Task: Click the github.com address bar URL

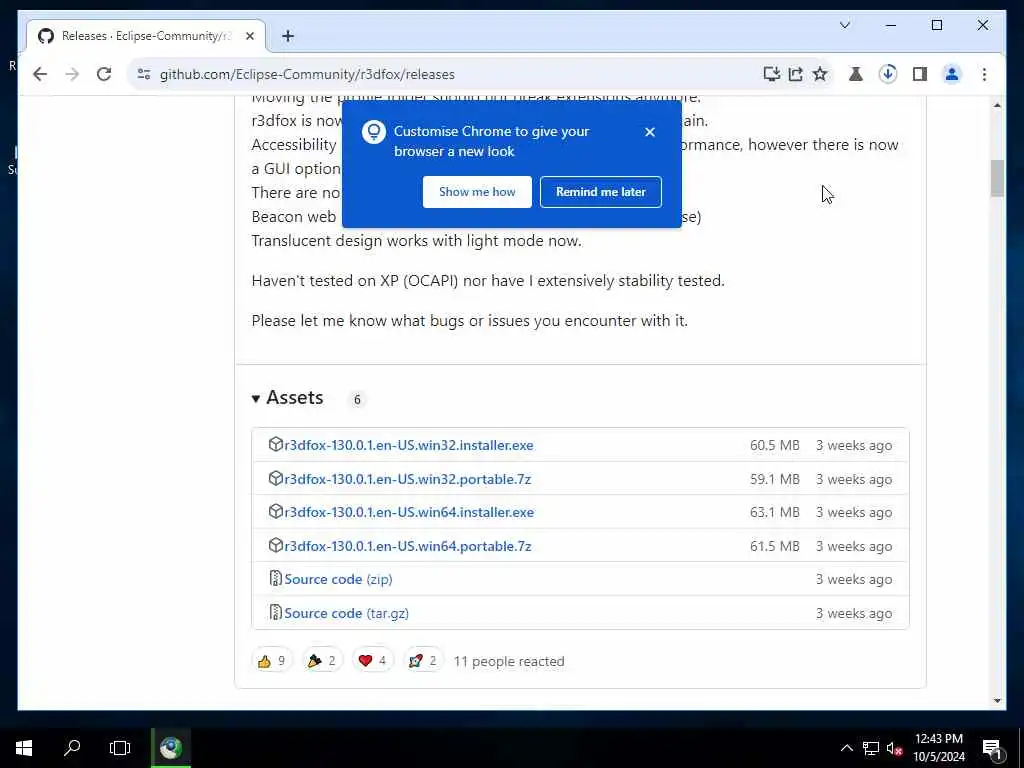Action: [x=307, y=74]
